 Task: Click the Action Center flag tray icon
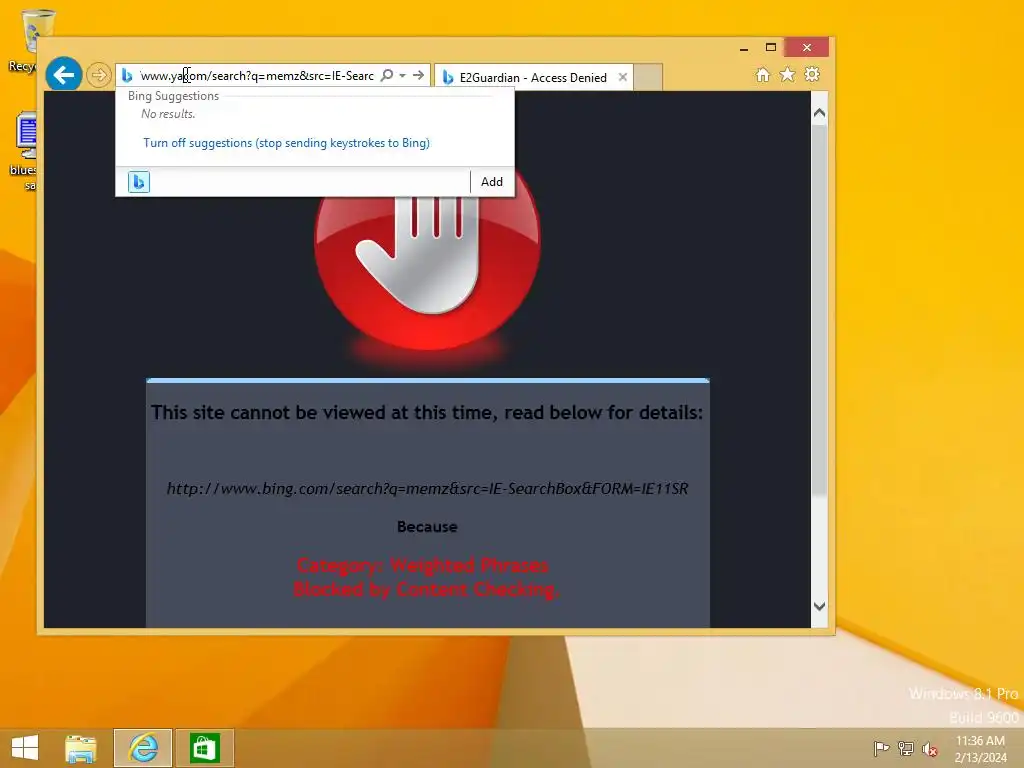click(x=881, y=748)
